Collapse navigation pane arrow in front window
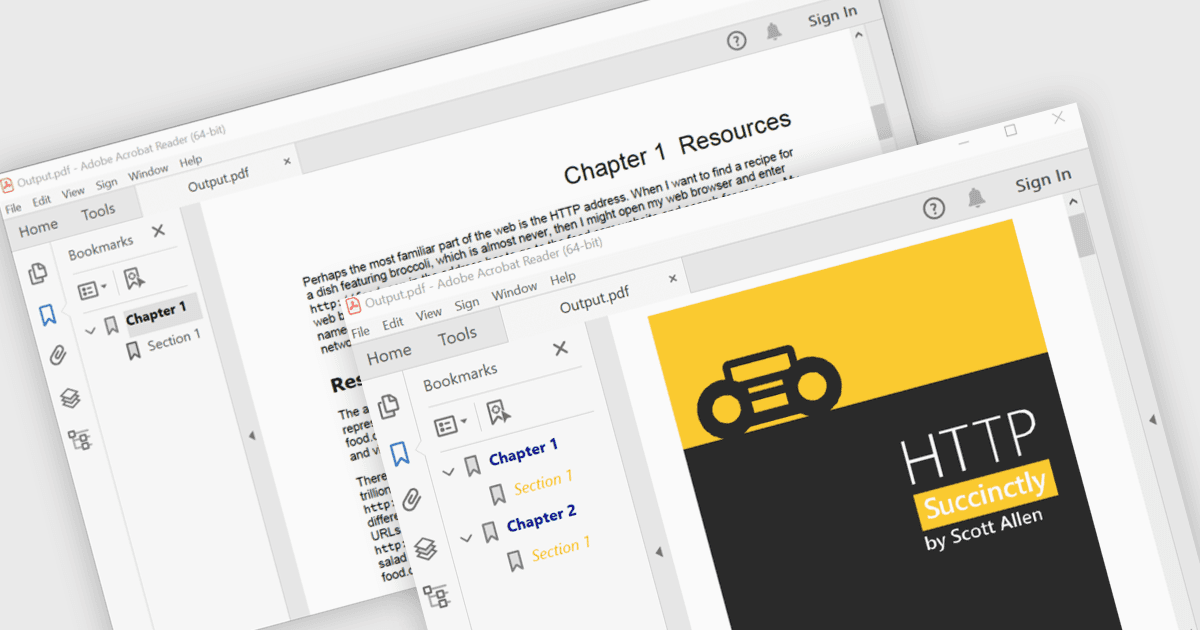 pos(658,552)
